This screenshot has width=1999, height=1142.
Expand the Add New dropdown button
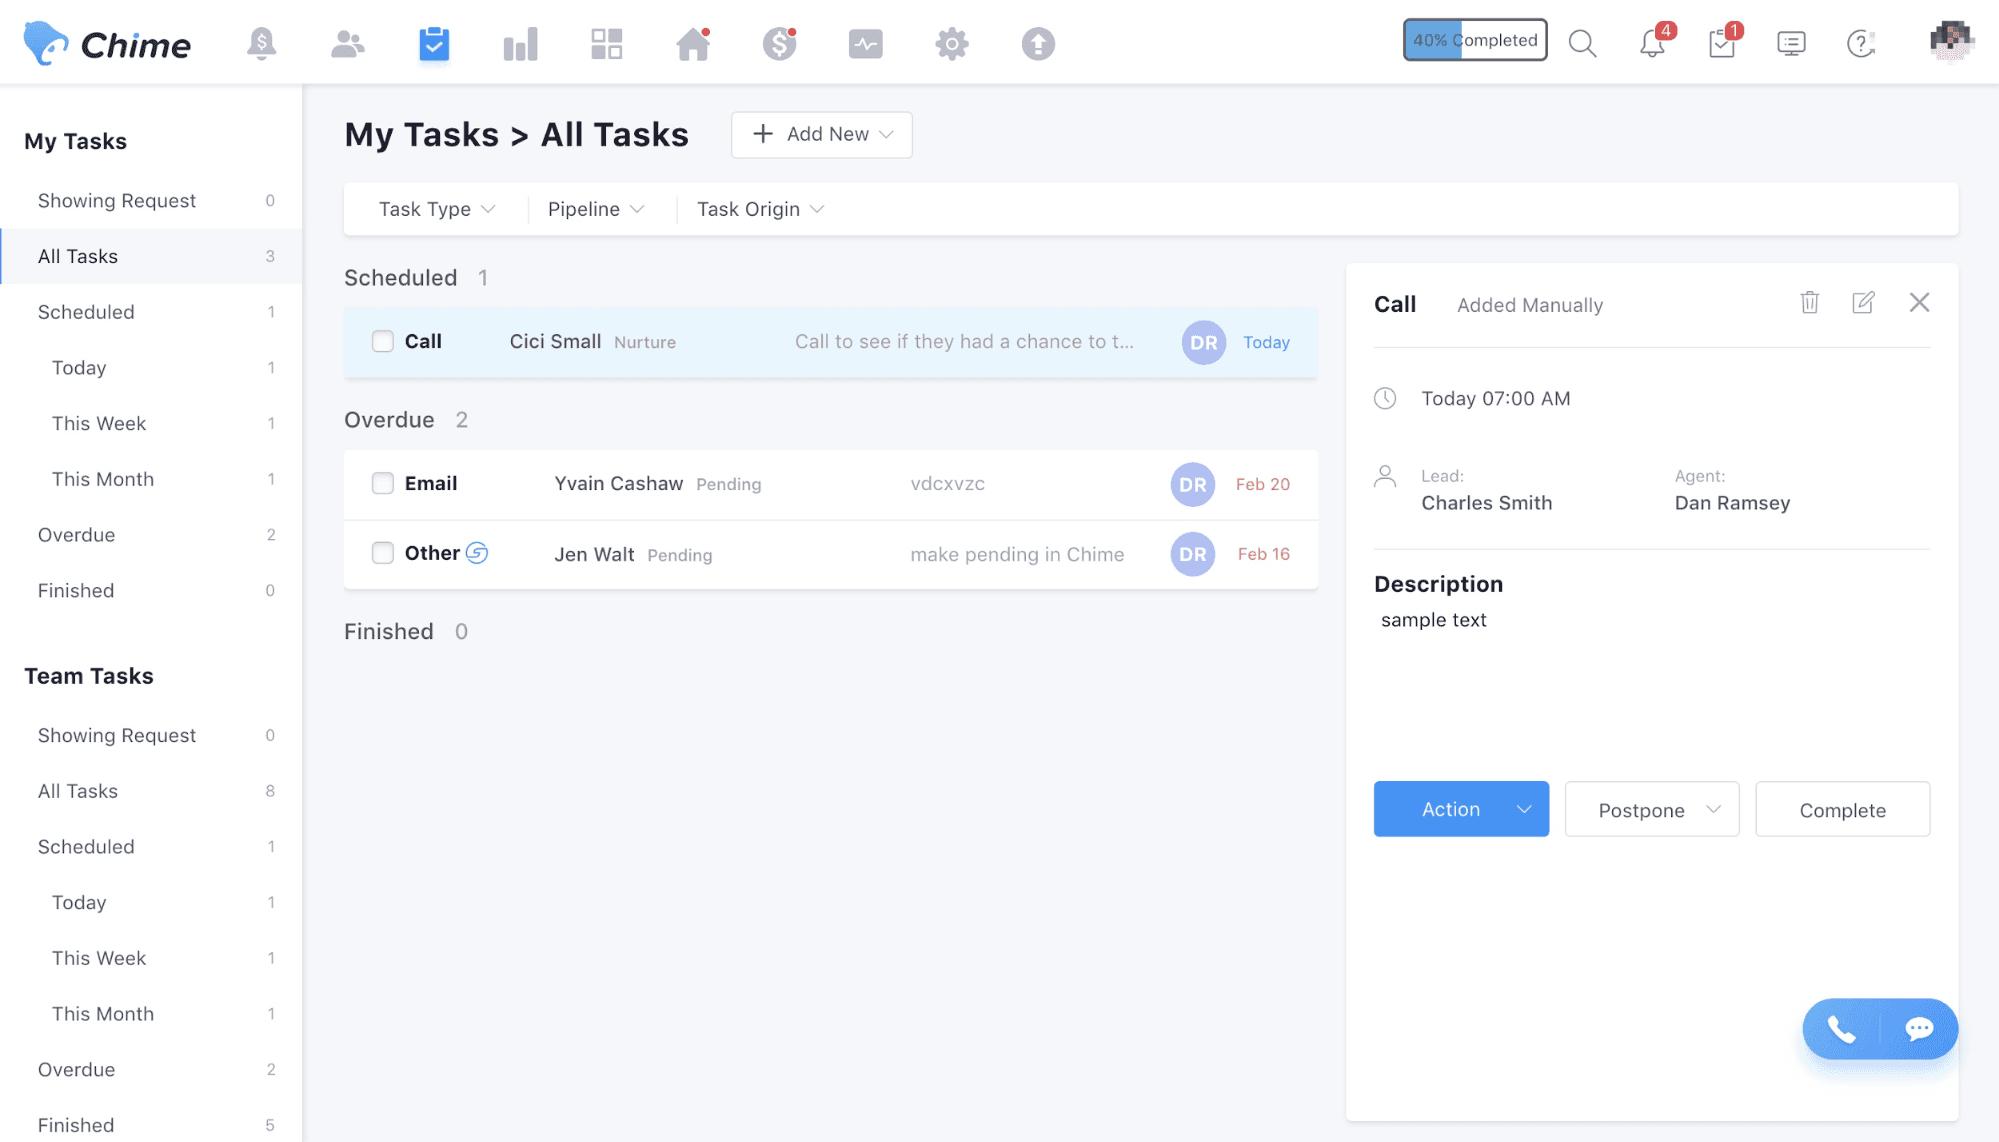coord(821,135)
